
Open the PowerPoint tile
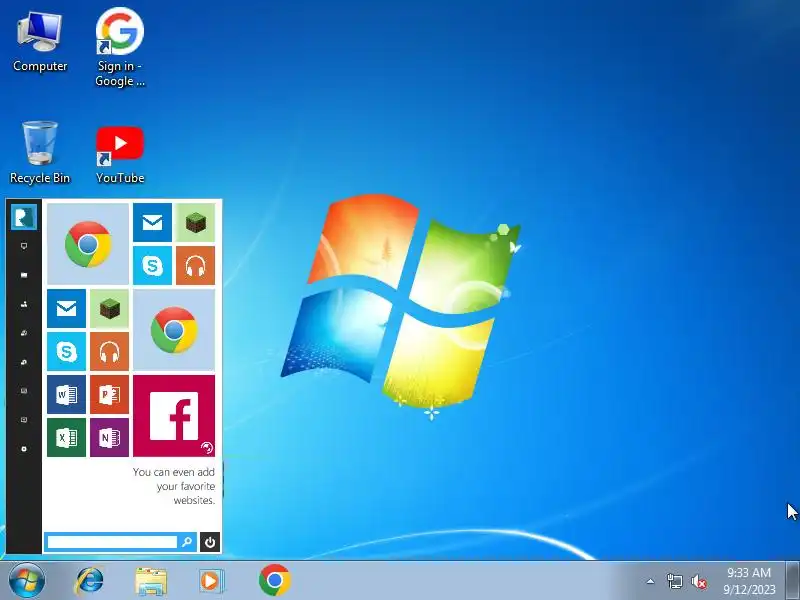[109, 394]
